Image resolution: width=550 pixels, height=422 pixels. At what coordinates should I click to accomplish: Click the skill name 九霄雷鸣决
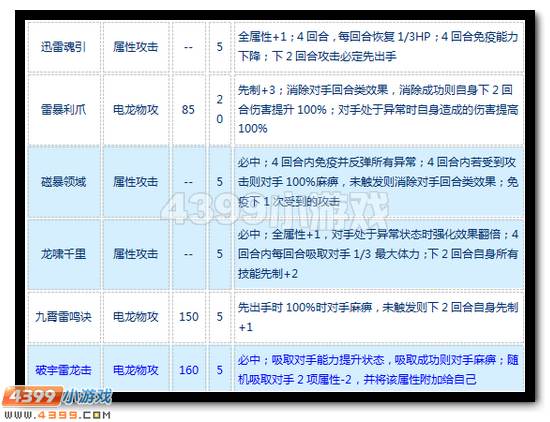coord(63,317)
